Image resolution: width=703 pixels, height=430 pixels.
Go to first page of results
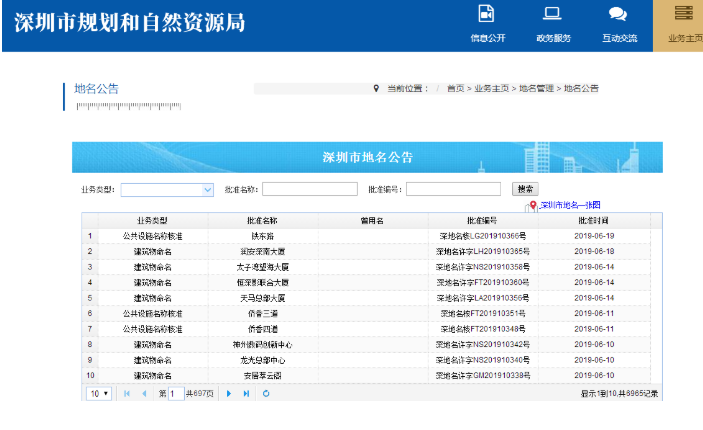pyautogui.click(x=126, y=394)
